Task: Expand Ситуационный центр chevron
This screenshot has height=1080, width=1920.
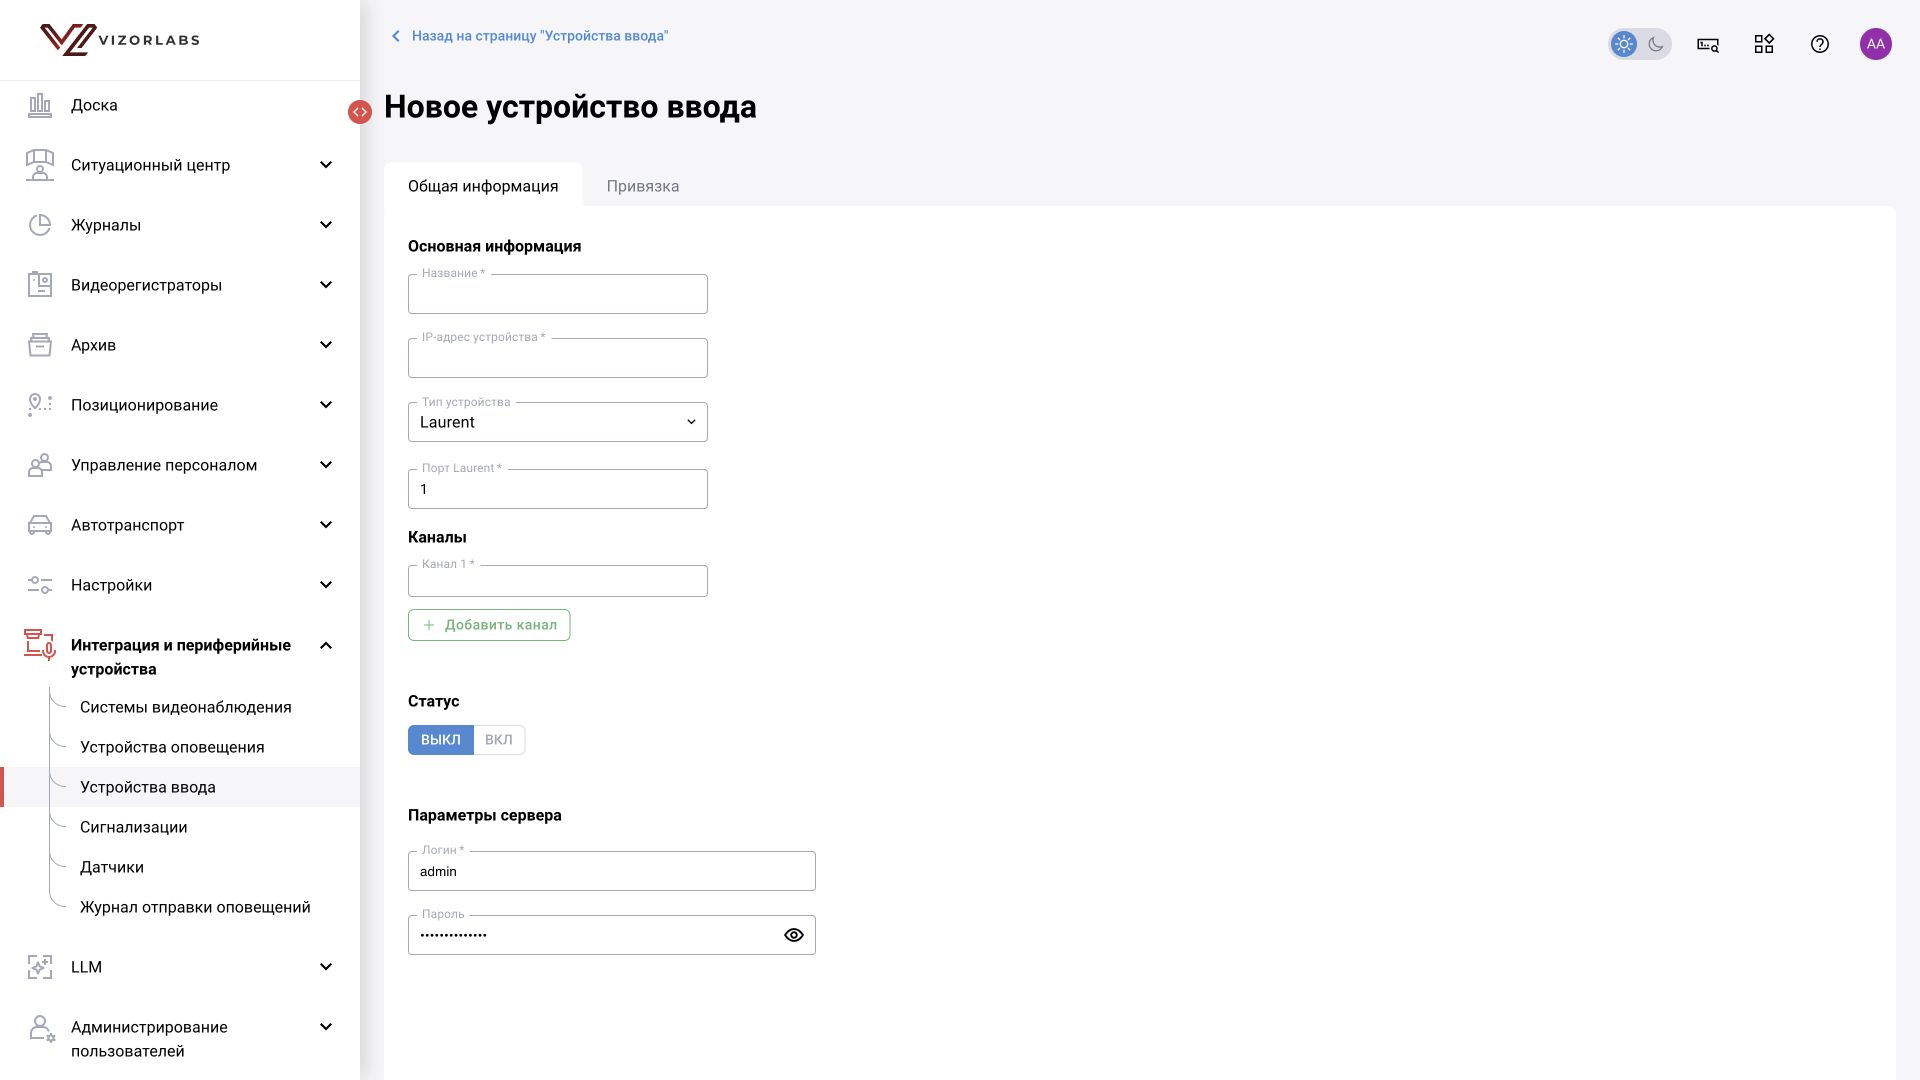Action: 326,165
